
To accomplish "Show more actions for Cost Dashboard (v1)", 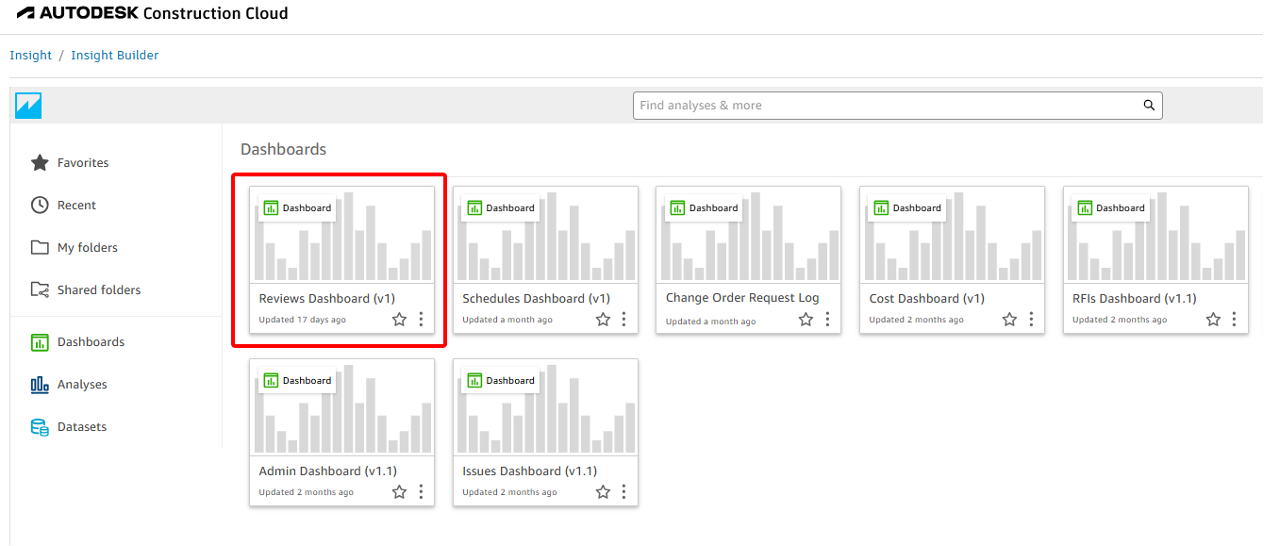I will 1031,319.
